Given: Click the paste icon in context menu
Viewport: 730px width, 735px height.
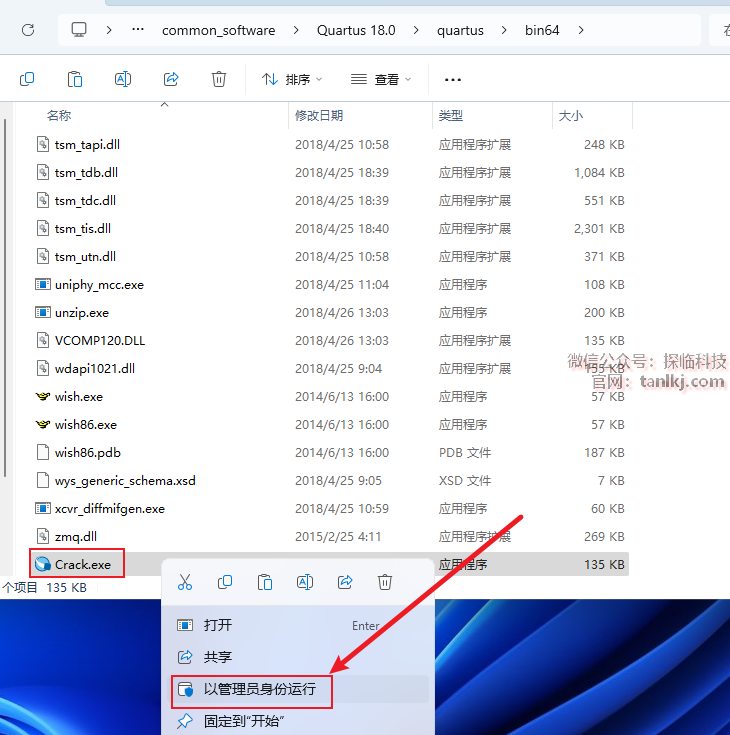Looking at the screenshot, I should (265, 582).
